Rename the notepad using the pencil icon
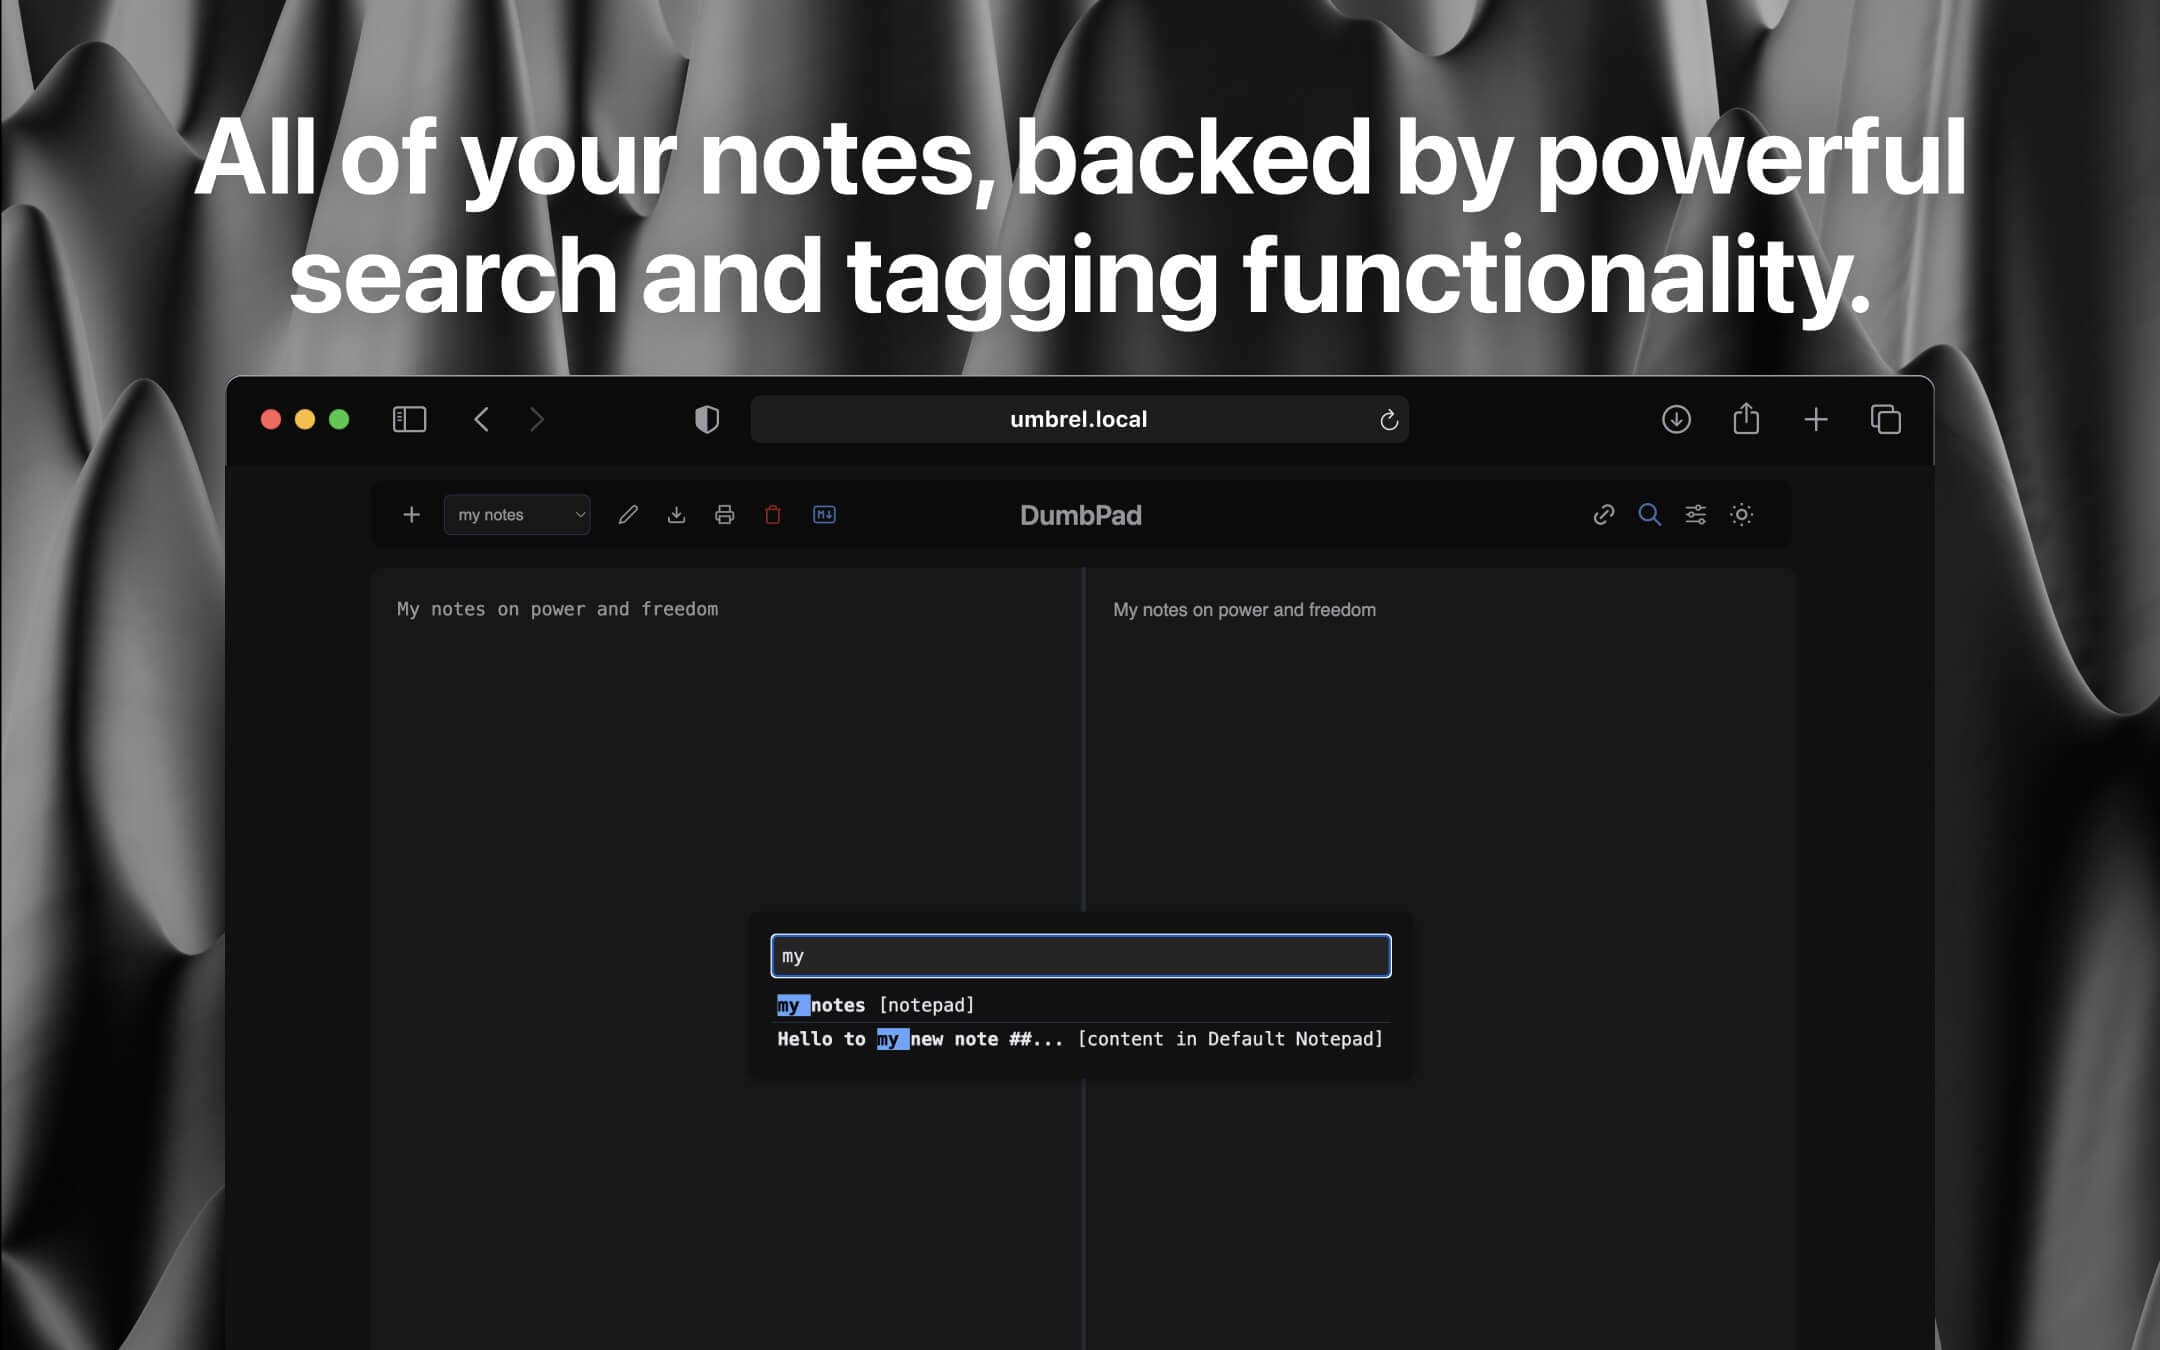The height and width of the screenshot is (1350, 2160). tap(628, 514)
